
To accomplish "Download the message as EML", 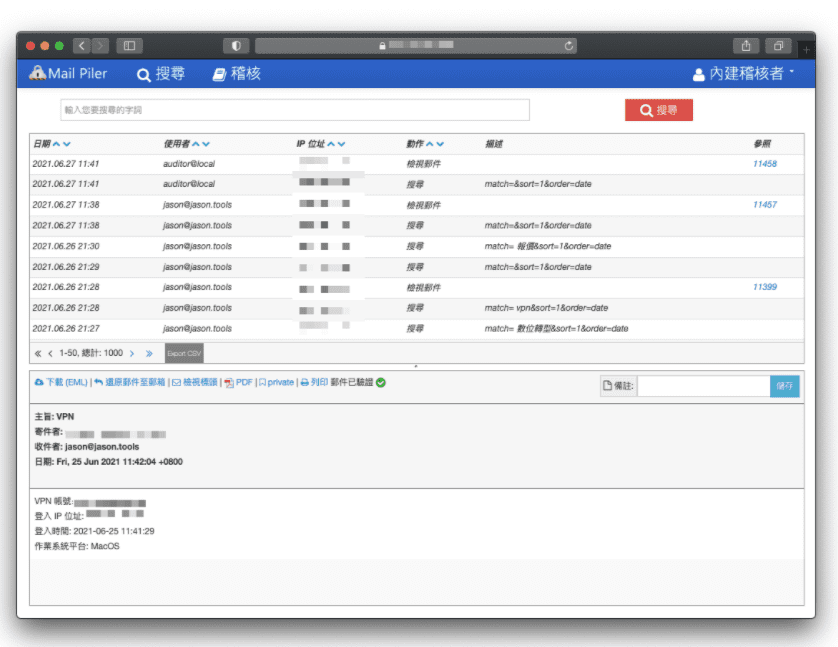I will pos(61,382).
